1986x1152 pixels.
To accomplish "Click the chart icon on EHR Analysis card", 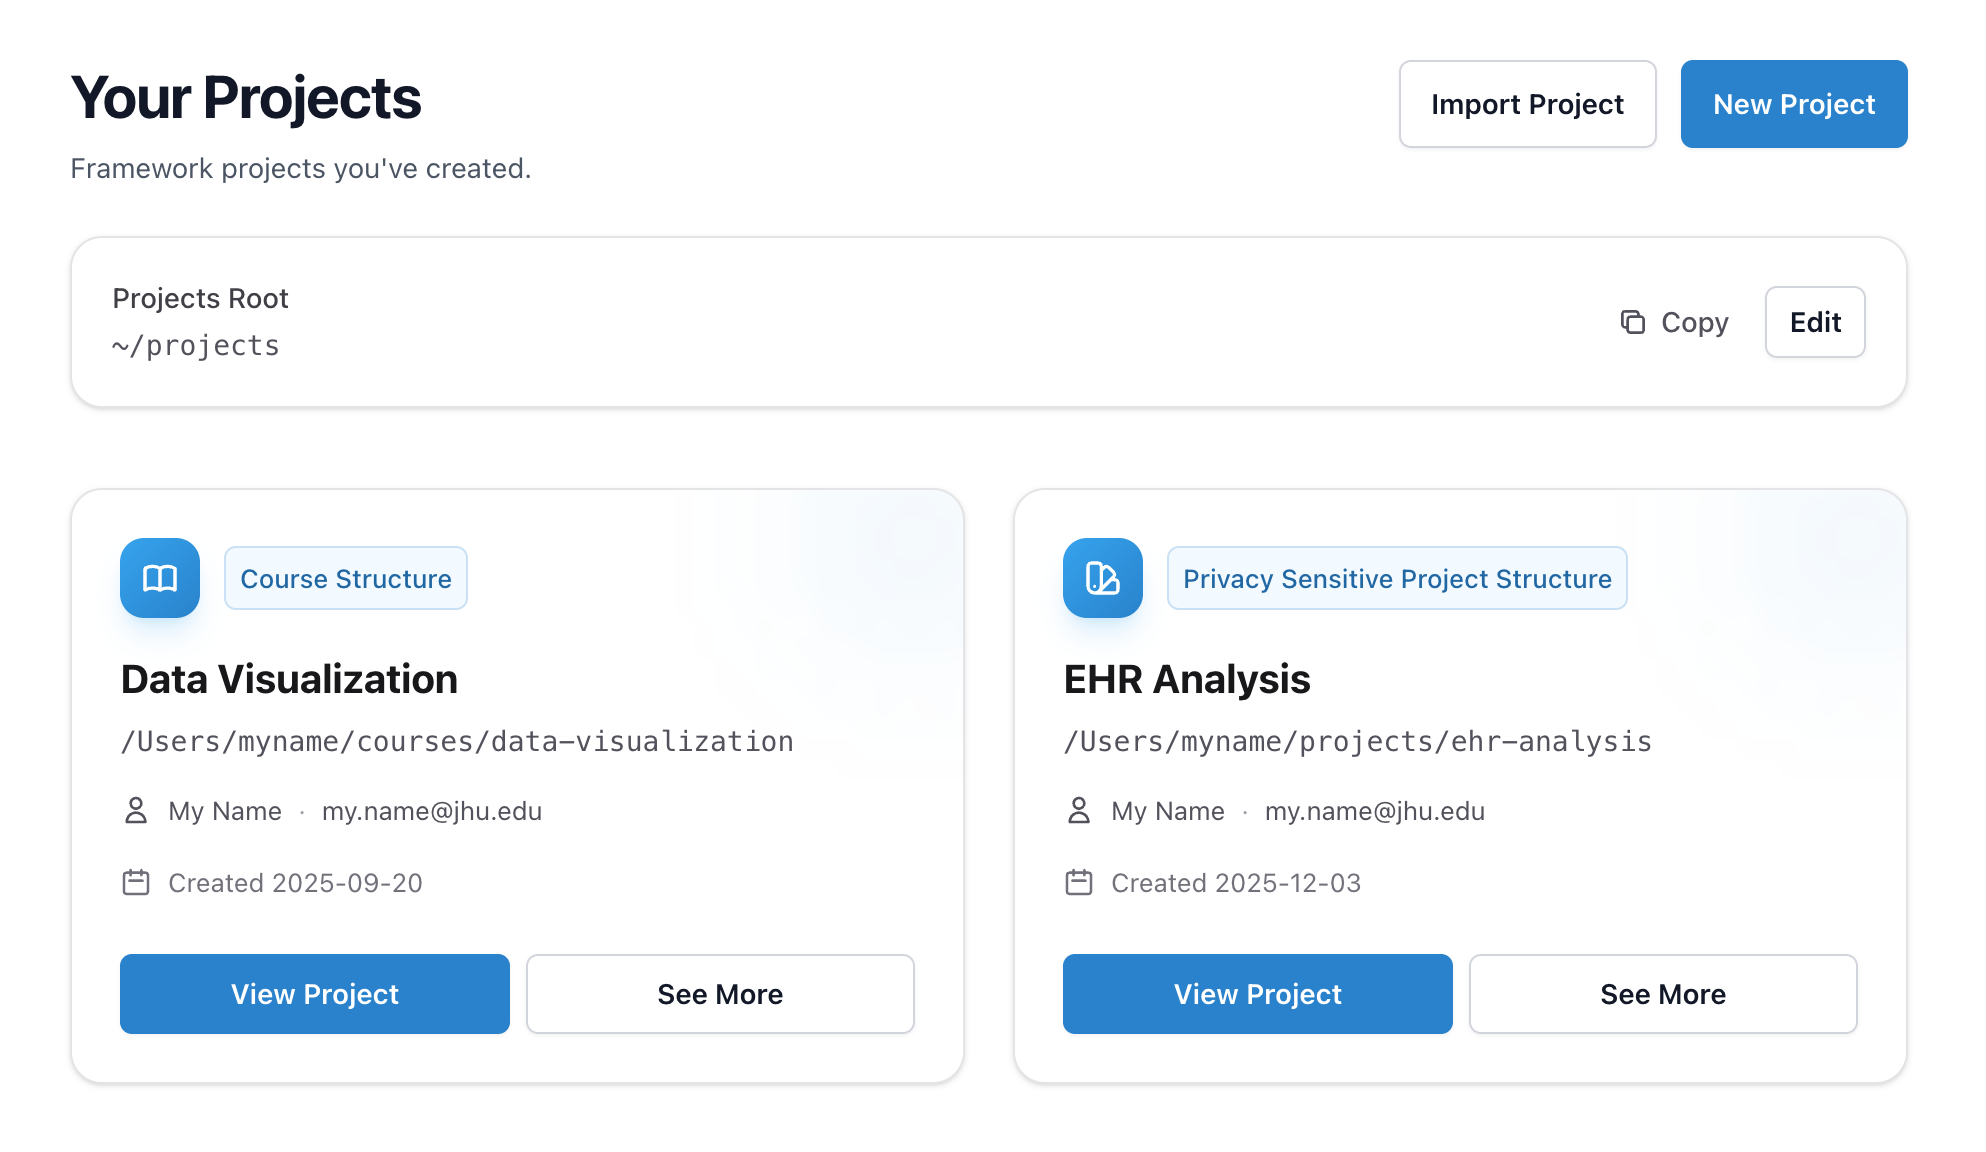I will point(1102,578).
